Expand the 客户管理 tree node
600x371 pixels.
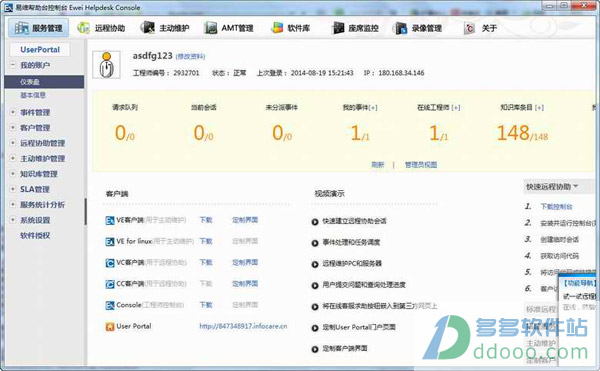(x=13, y=127)
